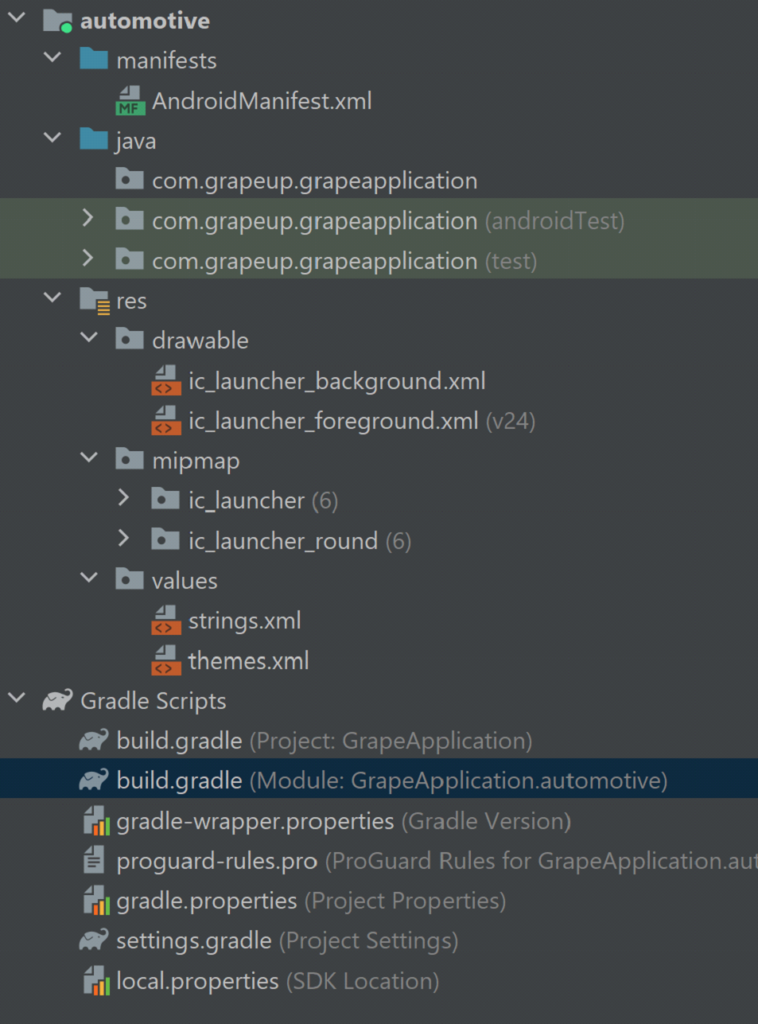This screenshot has height=1024, width=758.
Task: Select the drawable folder label
Action: [200, 340]
